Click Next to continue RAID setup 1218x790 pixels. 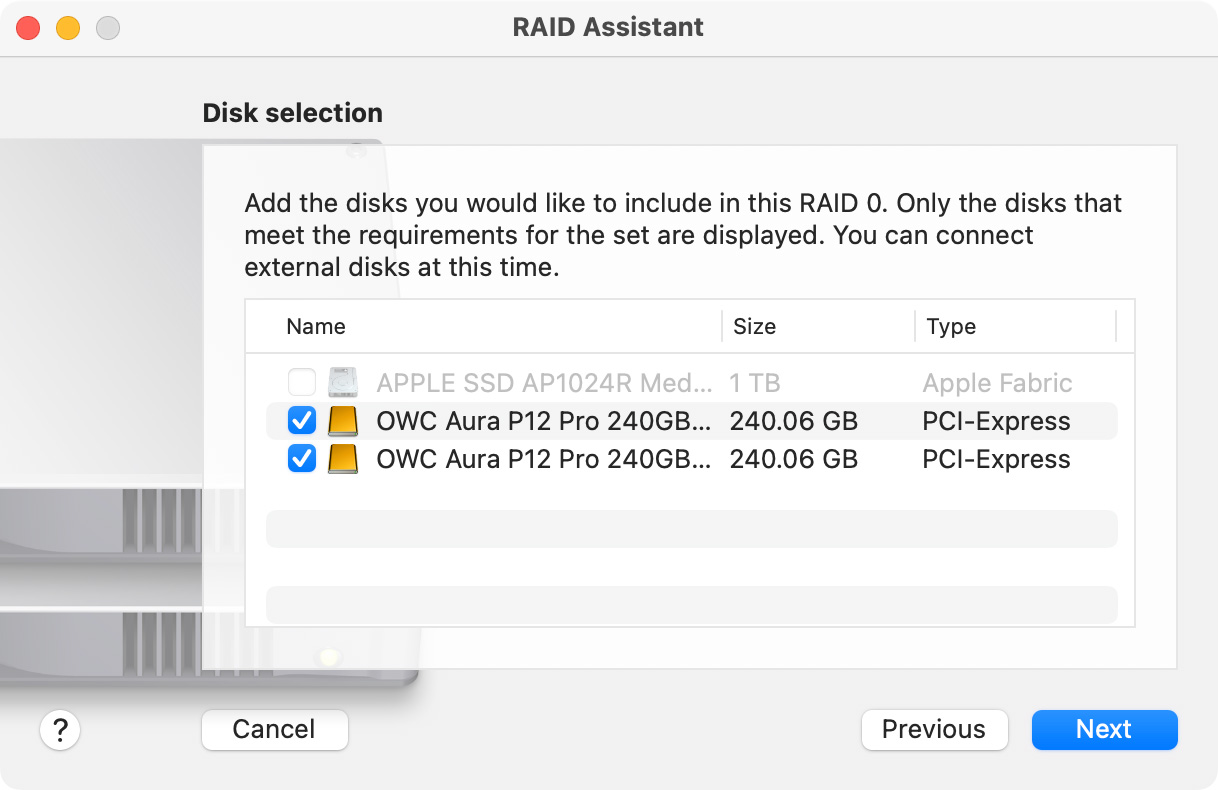[x=1104, y=729]
